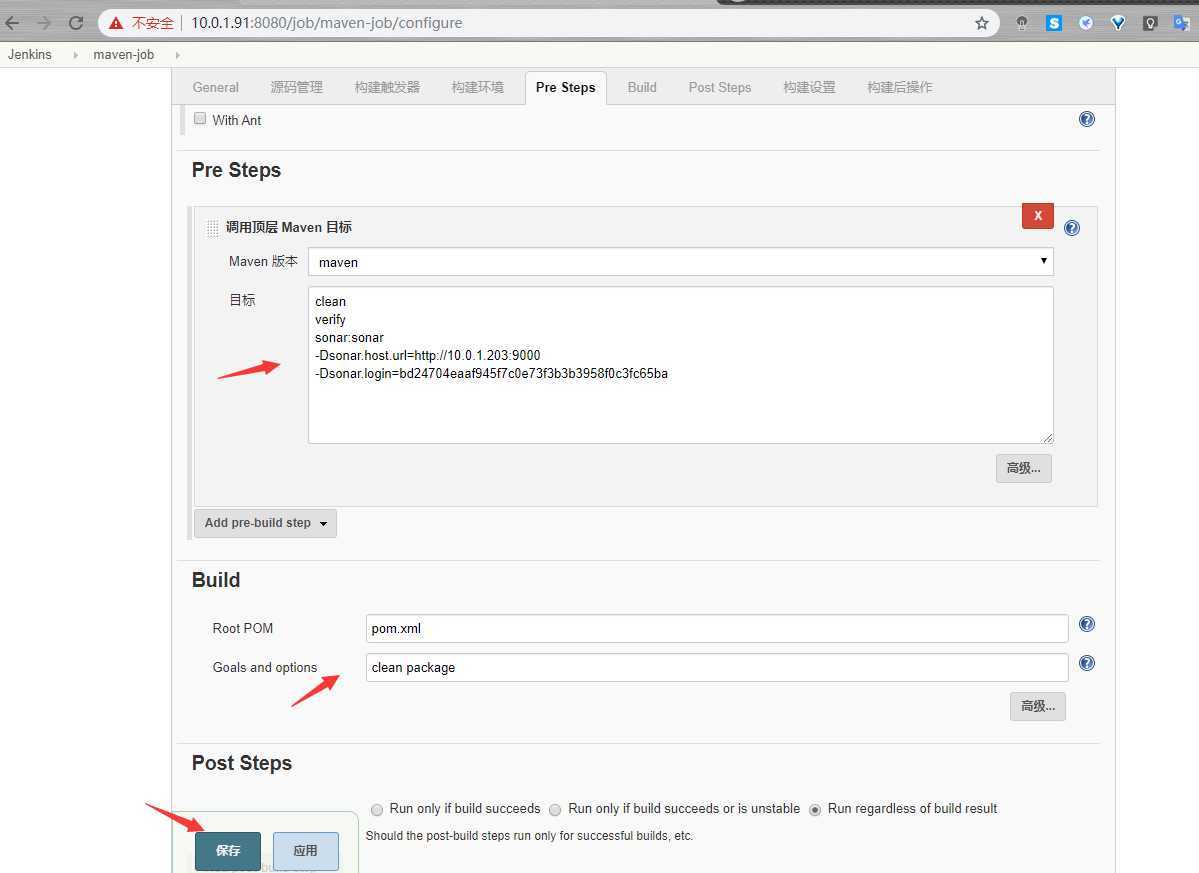Open the translate browser extension

tap(1182, 23)
